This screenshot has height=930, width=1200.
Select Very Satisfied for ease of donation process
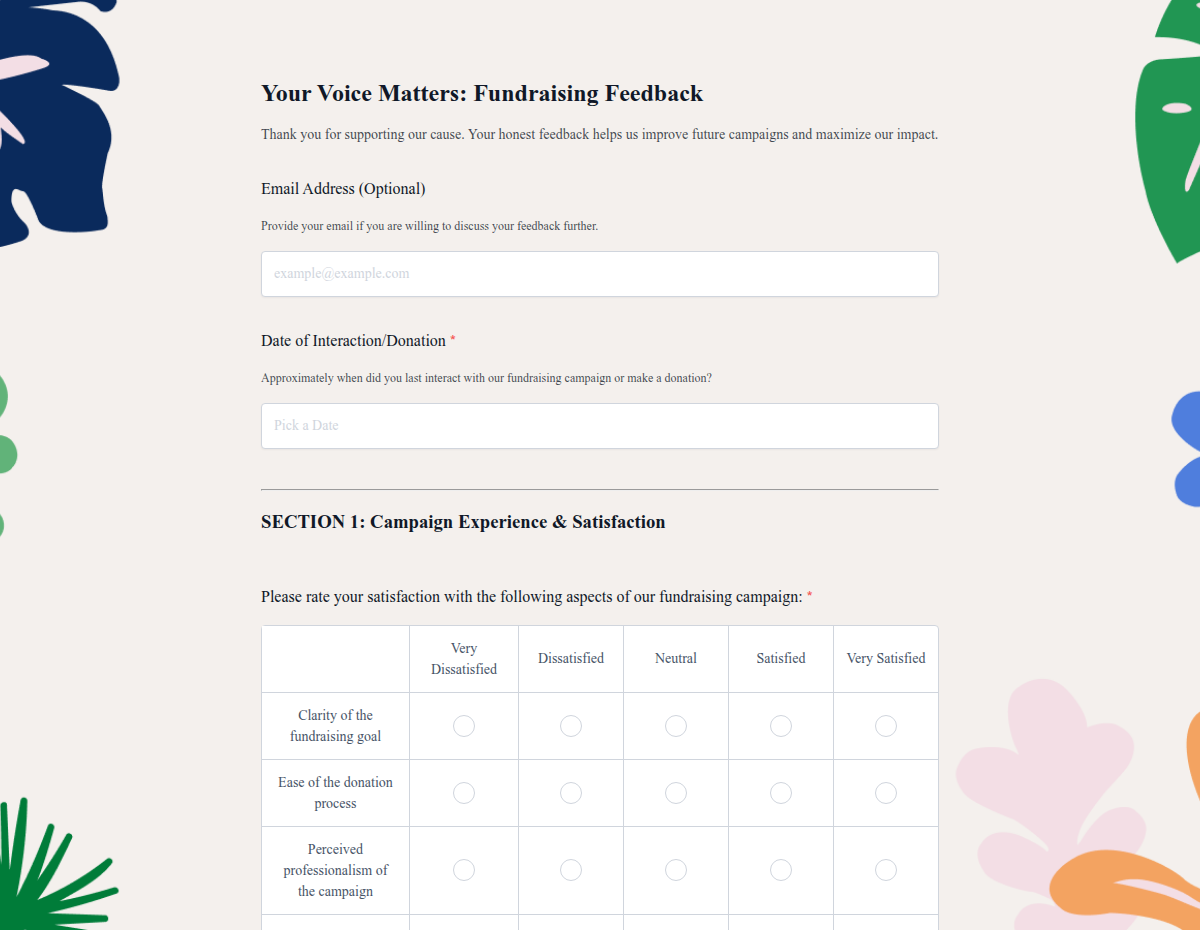885,792
